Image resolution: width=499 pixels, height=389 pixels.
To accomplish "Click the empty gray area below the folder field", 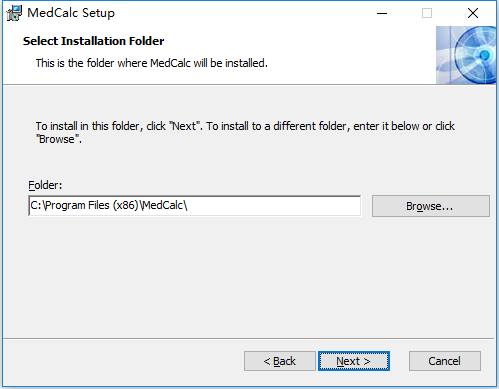I will (x=248, y=277).
